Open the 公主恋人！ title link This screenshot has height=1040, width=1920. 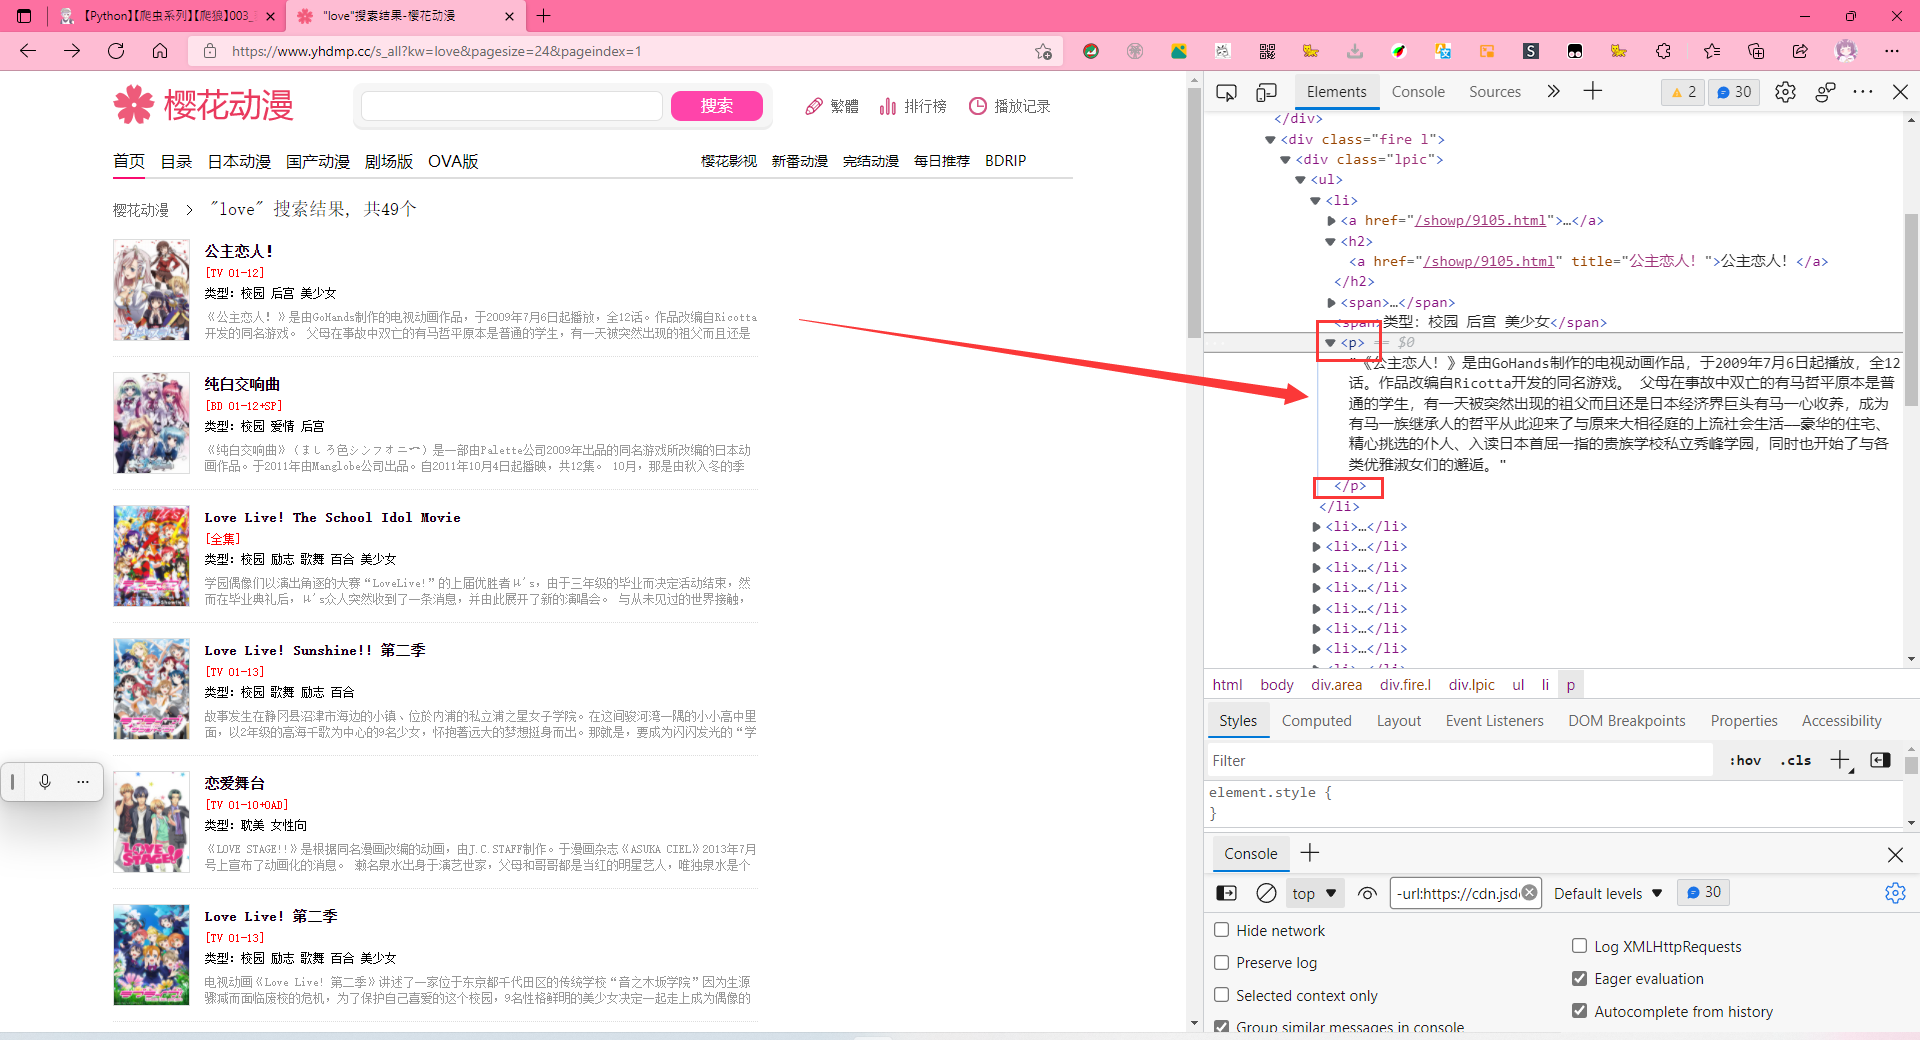239,251
